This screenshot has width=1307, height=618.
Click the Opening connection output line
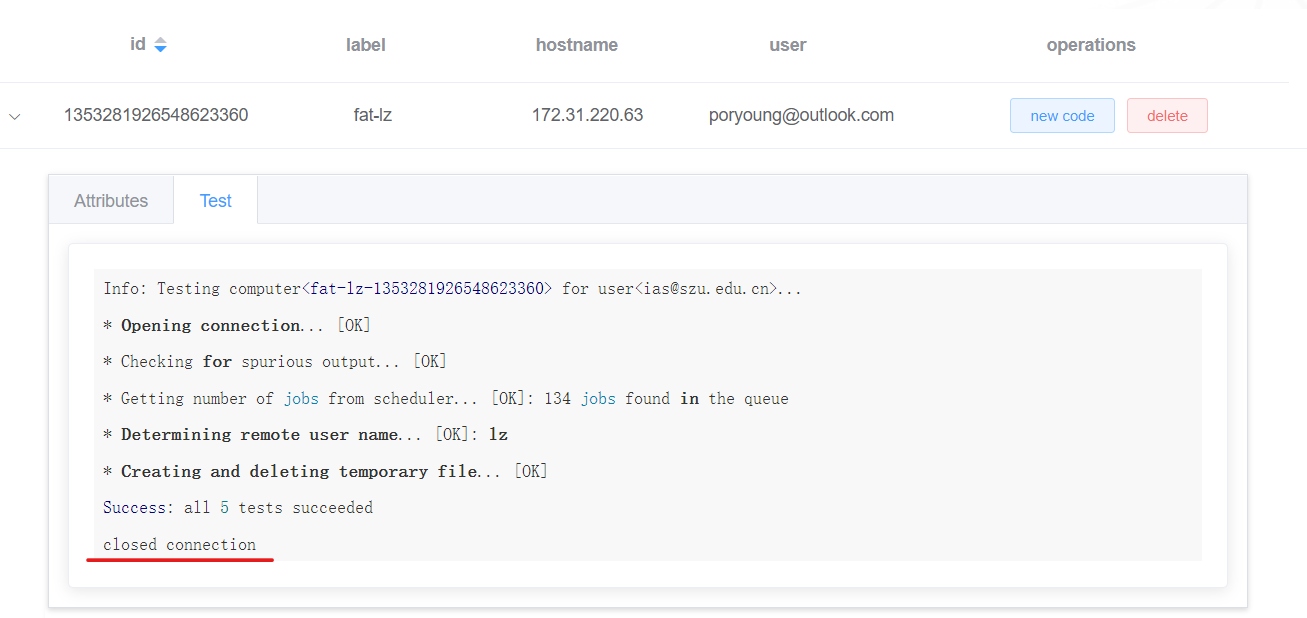[237, 326]
